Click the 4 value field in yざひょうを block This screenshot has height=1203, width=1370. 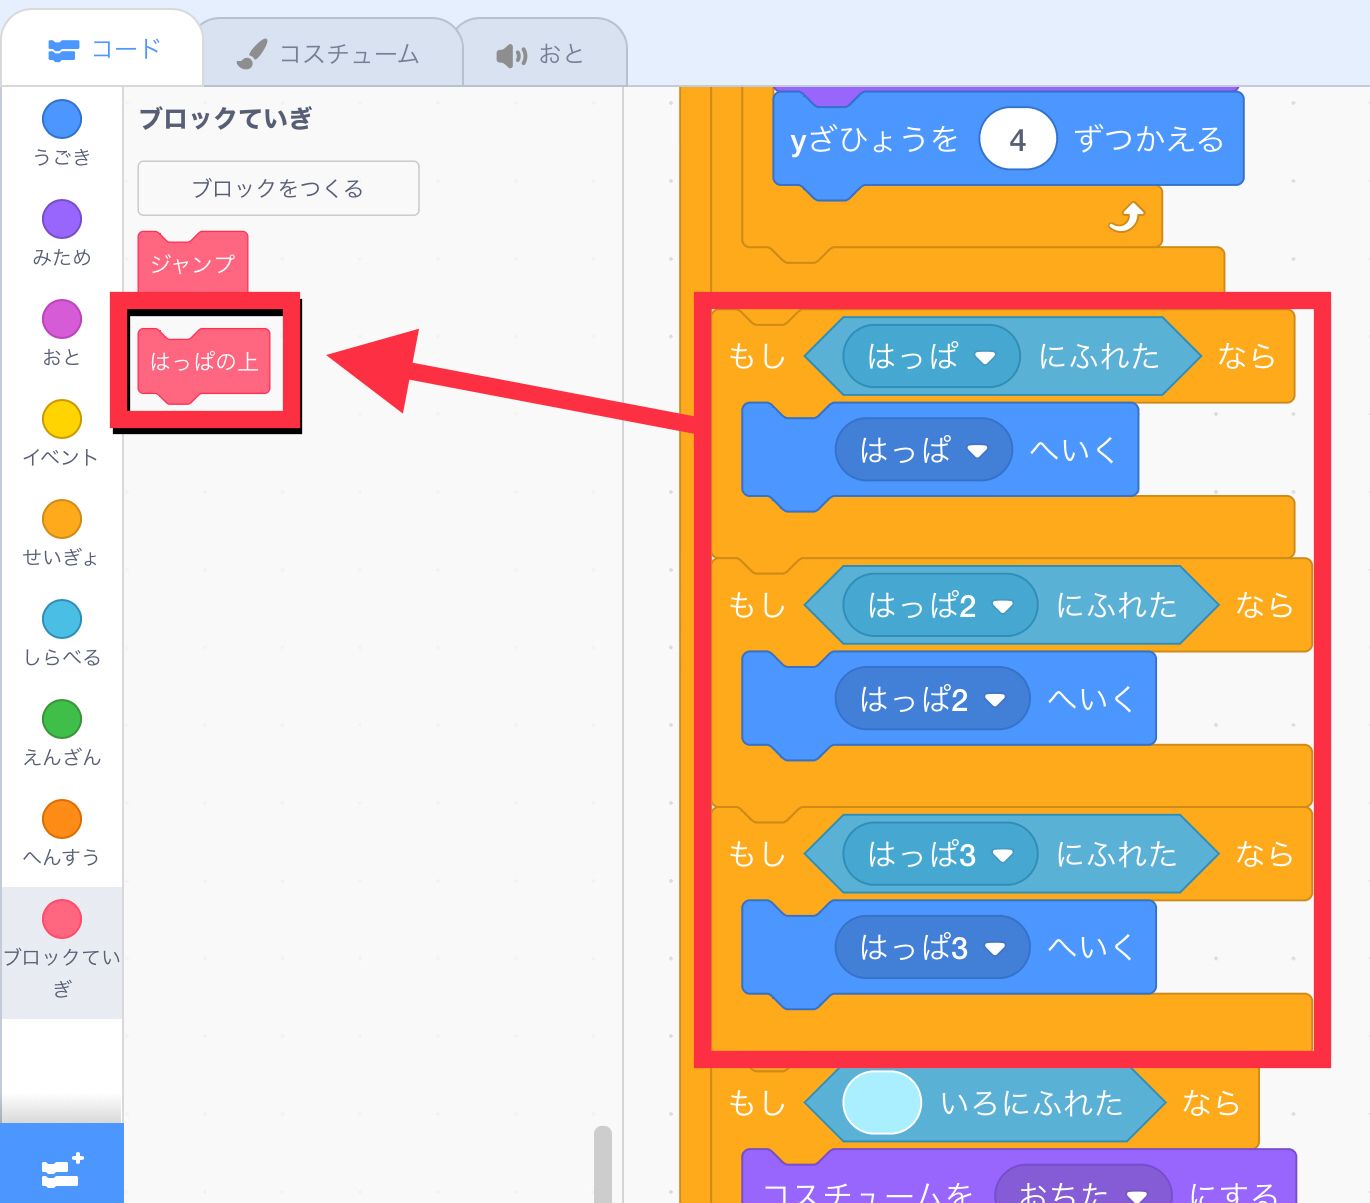(1017, 139)
